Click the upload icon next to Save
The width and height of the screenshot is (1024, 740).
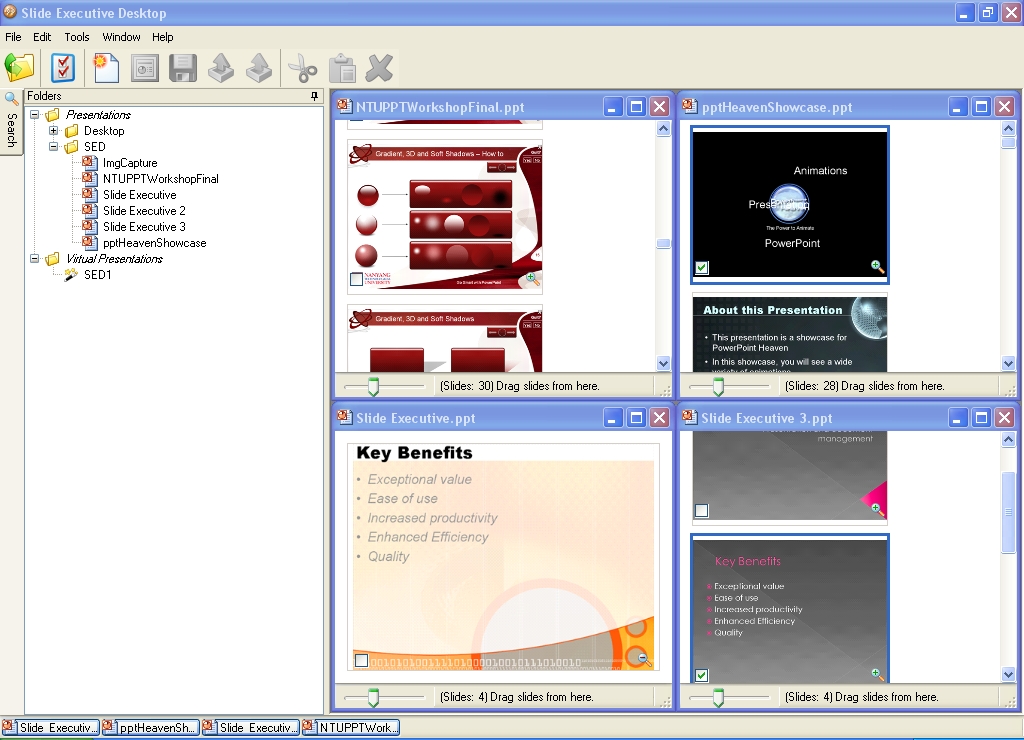[221, 68]
